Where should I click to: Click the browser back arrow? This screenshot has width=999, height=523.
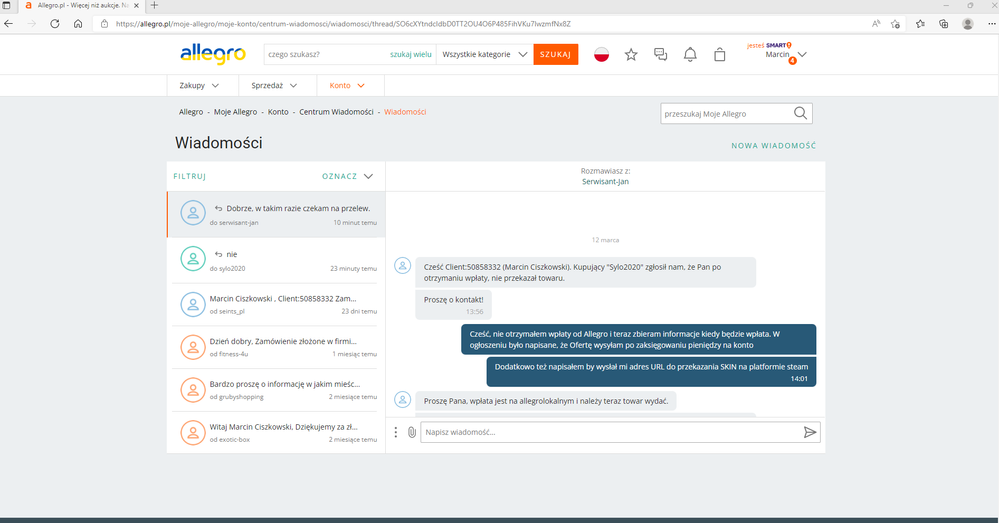[x=8, y=24]
